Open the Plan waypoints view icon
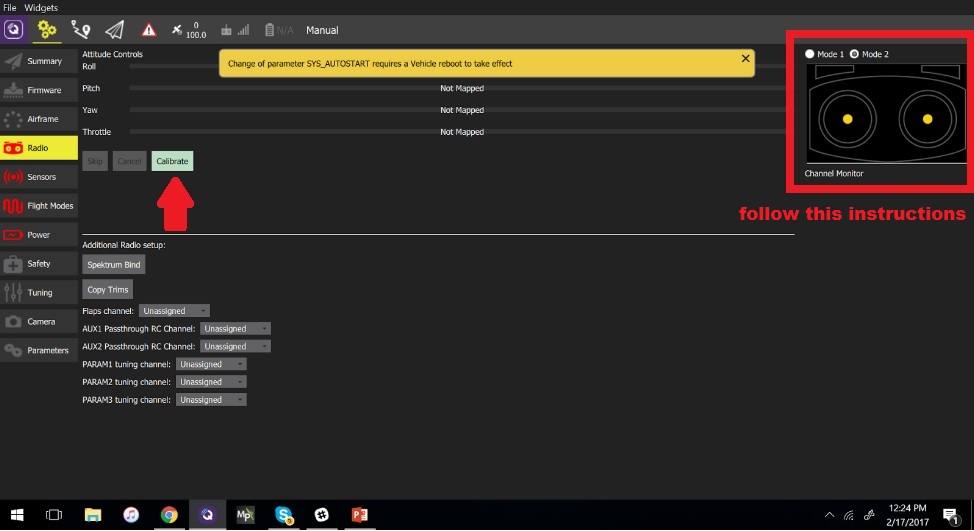 click(x=81, y=30)
